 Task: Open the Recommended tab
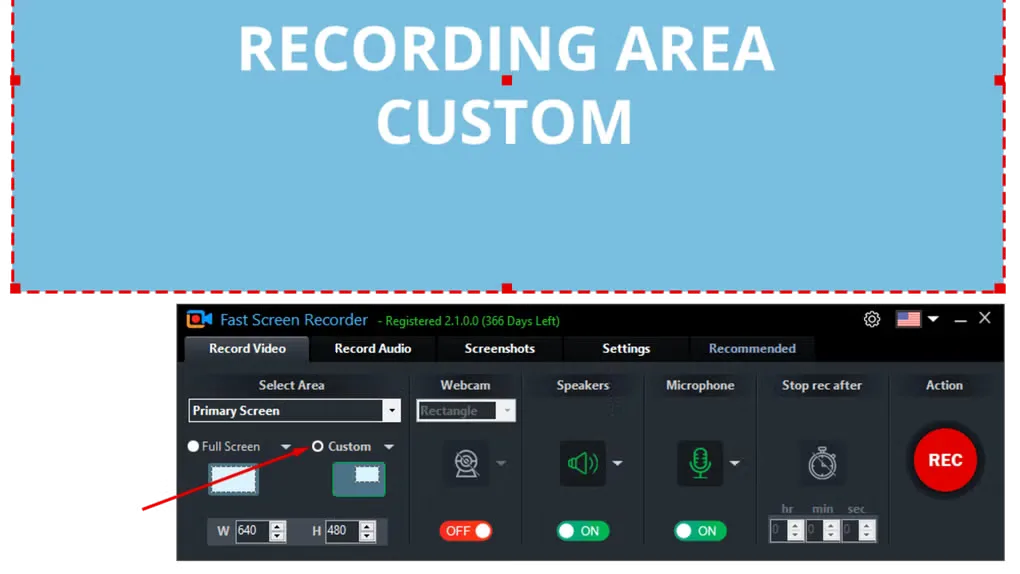[x=752, y=349]
